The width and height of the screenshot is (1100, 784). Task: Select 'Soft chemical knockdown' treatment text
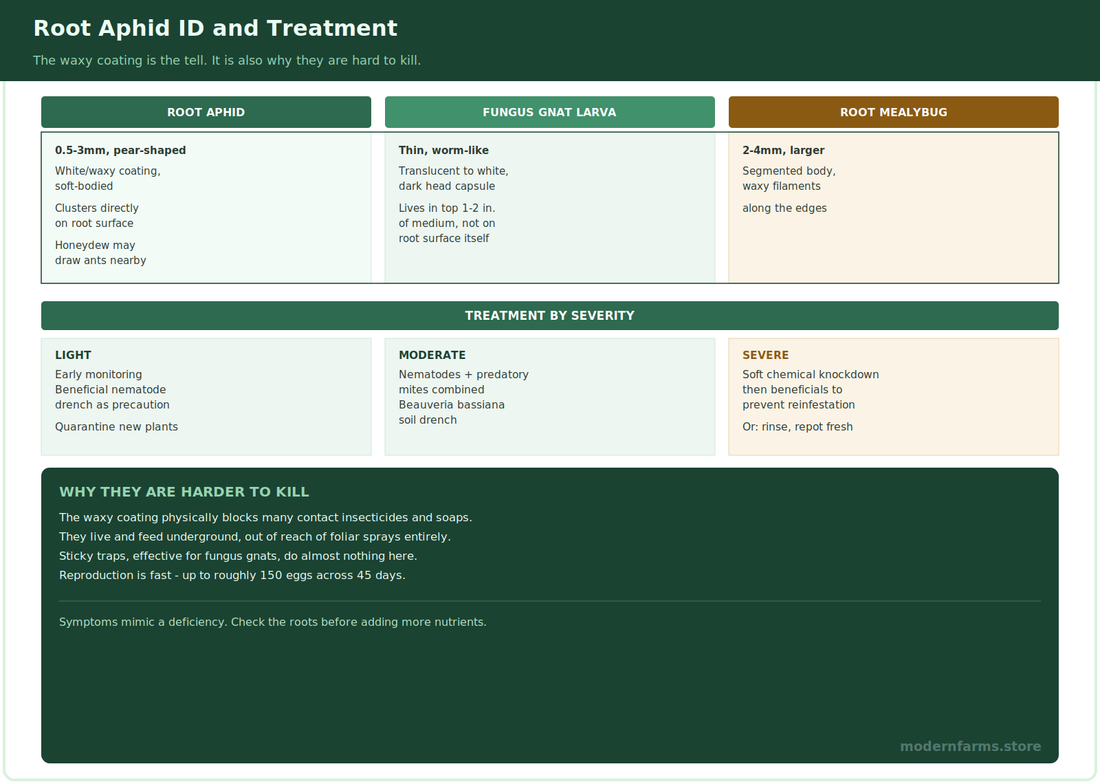coord(810,374)
